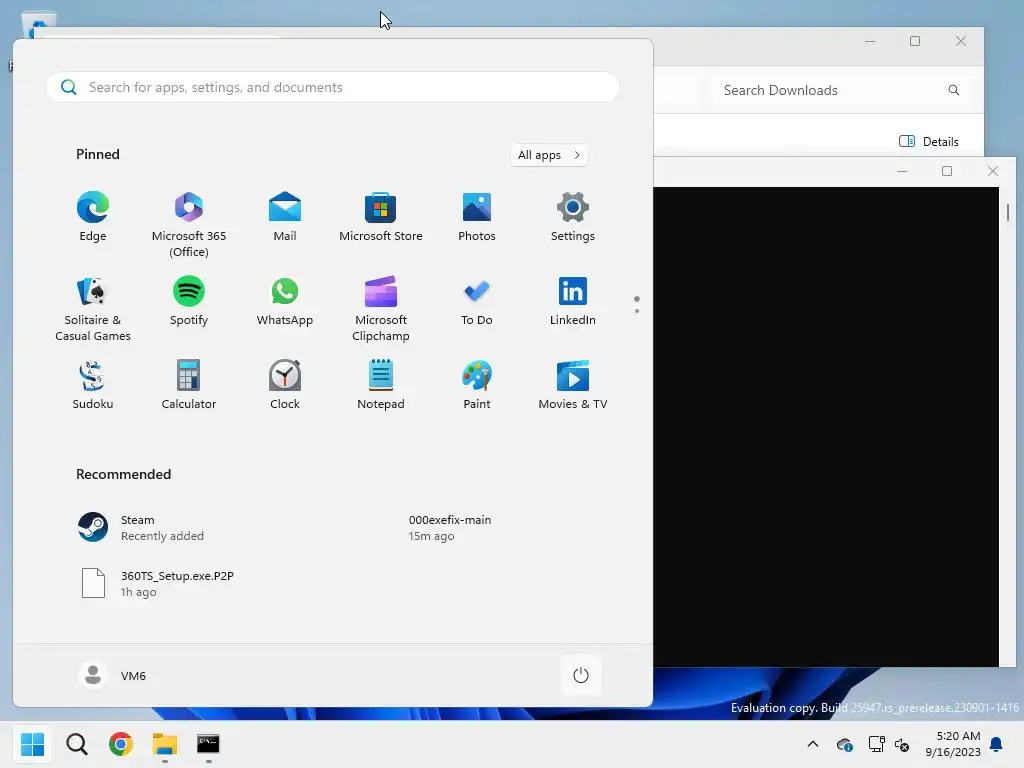Open taskbar Search magnifier
The image size is (1024, 768).
point(77,744)
